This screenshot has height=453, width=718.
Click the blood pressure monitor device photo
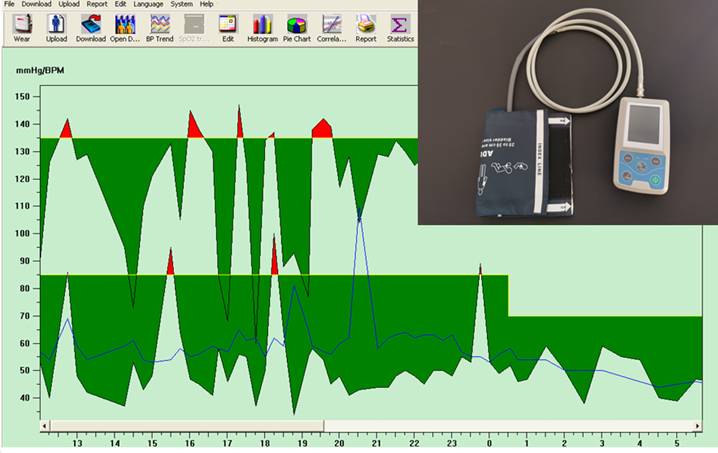(x=566, y=112)
